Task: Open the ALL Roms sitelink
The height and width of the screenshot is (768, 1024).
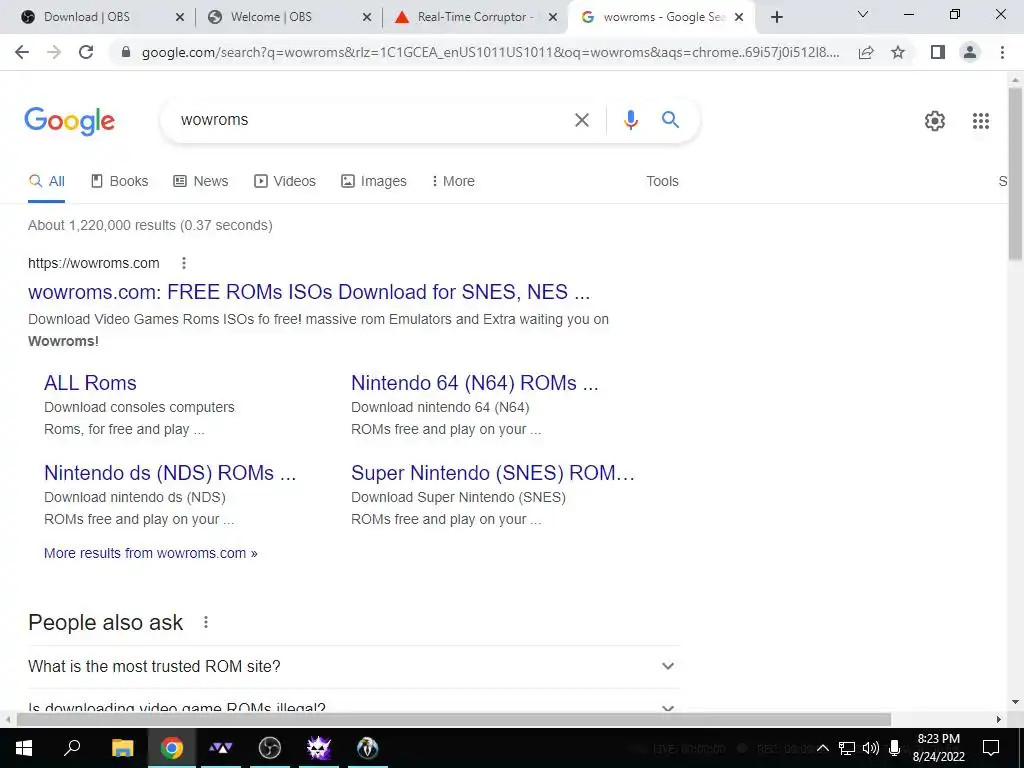Action: 90,383
